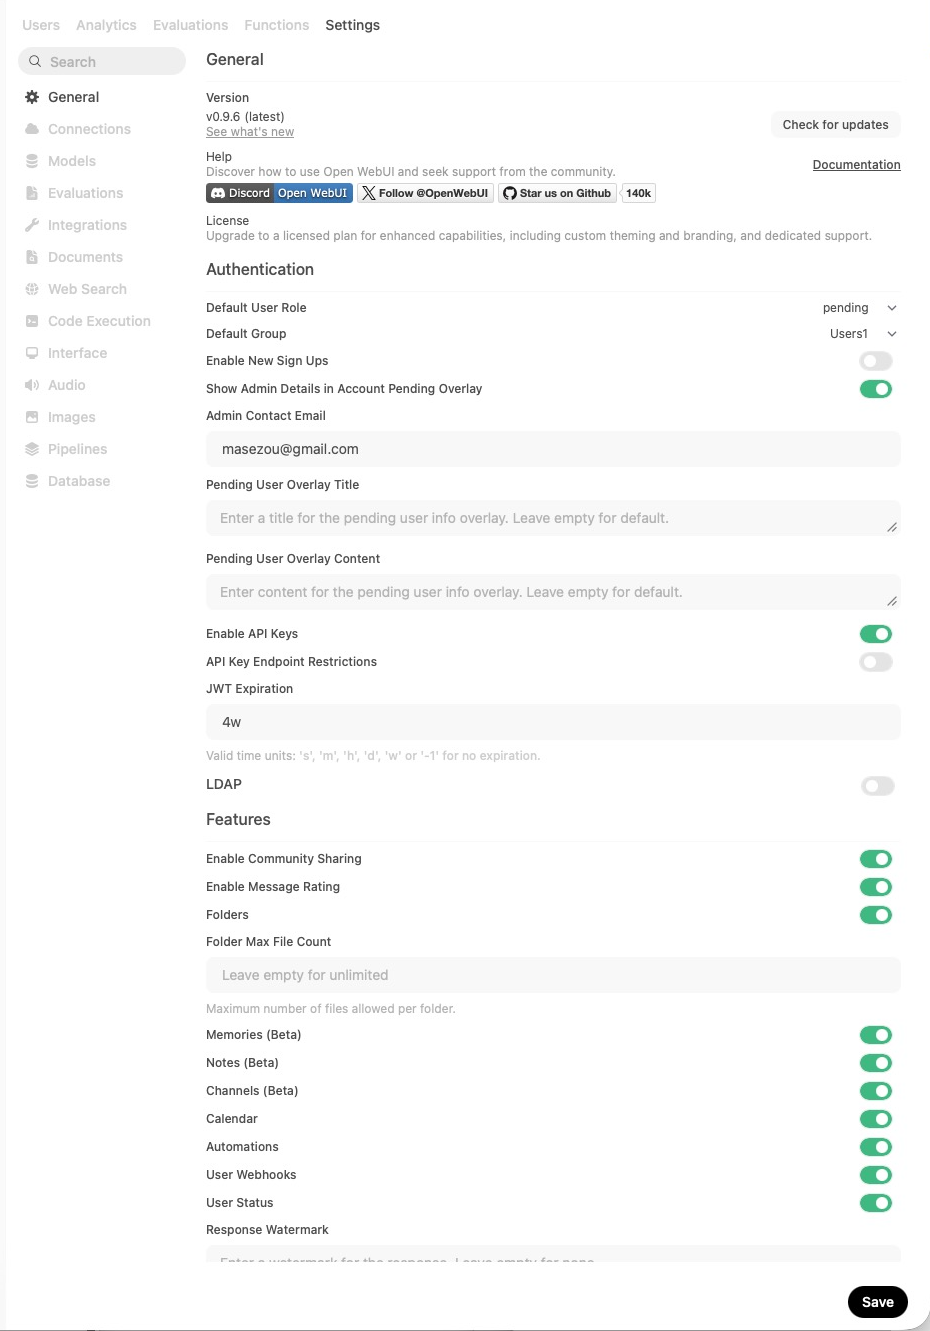930x1331 pixels.
Task: Focus the sidebar Search field
Action: pos(102,61)
